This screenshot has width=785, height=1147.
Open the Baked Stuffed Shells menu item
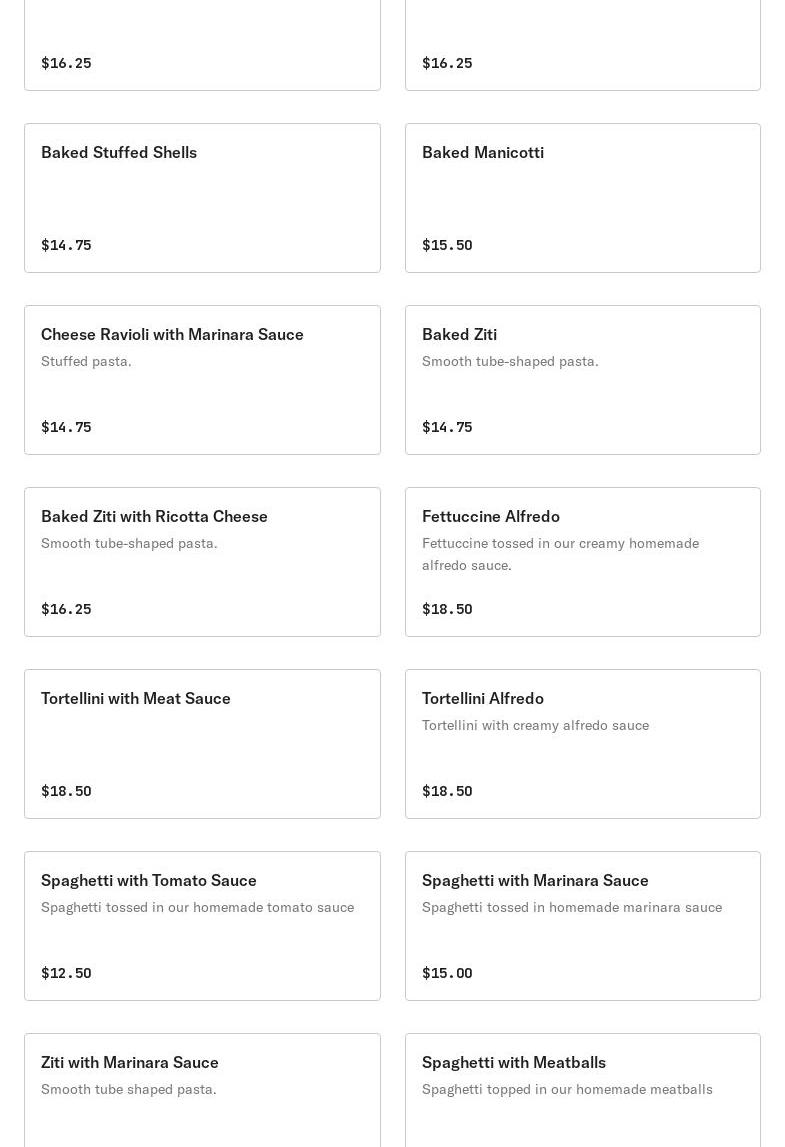tap(119, 153)
